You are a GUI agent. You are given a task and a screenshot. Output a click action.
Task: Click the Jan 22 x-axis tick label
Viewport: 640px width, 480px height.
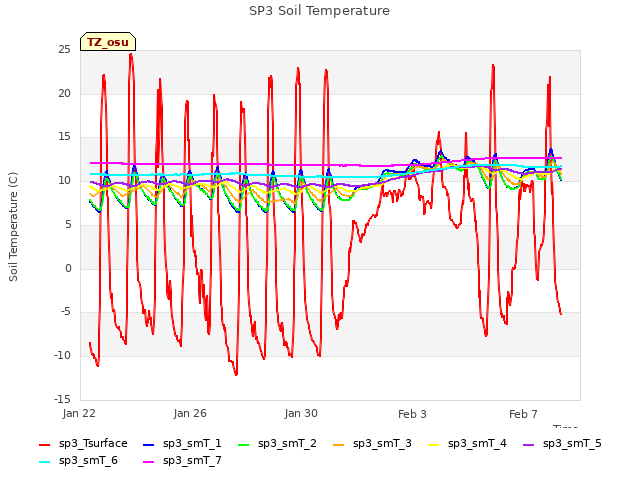[79, 413]
